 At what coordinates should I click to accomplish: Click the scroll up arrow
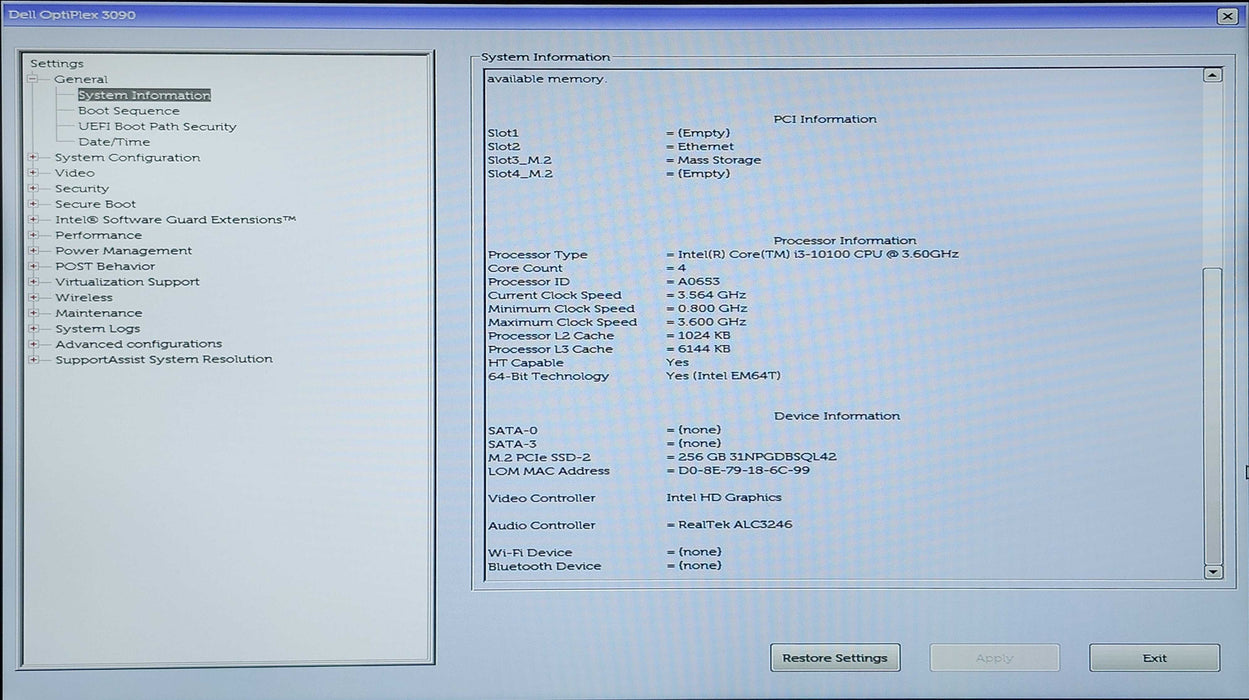coord(1212,76)
